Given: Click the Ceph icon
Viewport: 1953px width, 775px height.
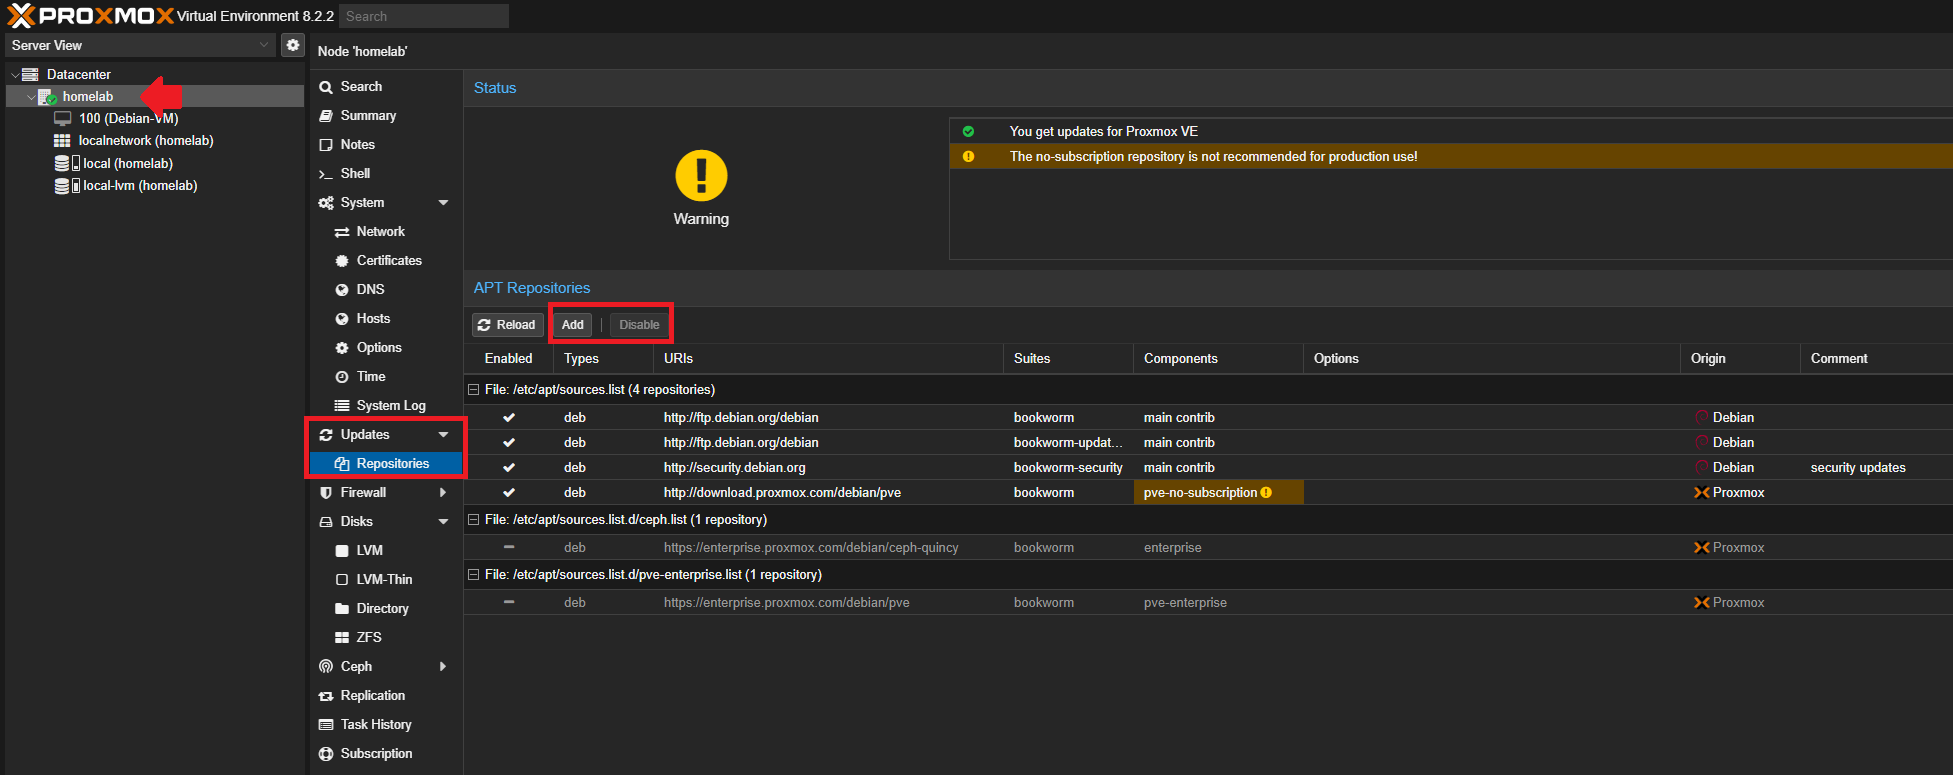Looking at the screenshot, I should coord(326,667).
